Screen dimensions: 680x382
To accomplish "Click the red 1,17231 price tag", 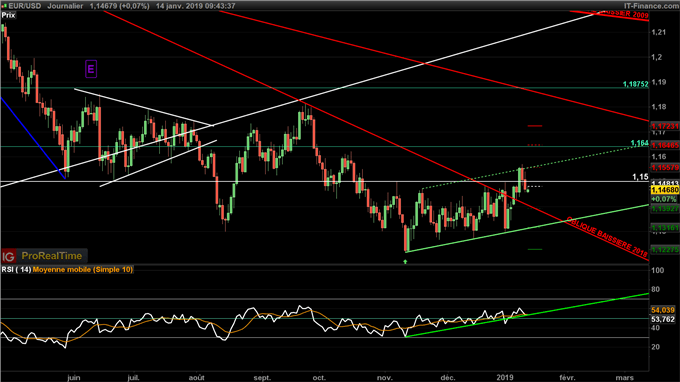I will 665,126.
